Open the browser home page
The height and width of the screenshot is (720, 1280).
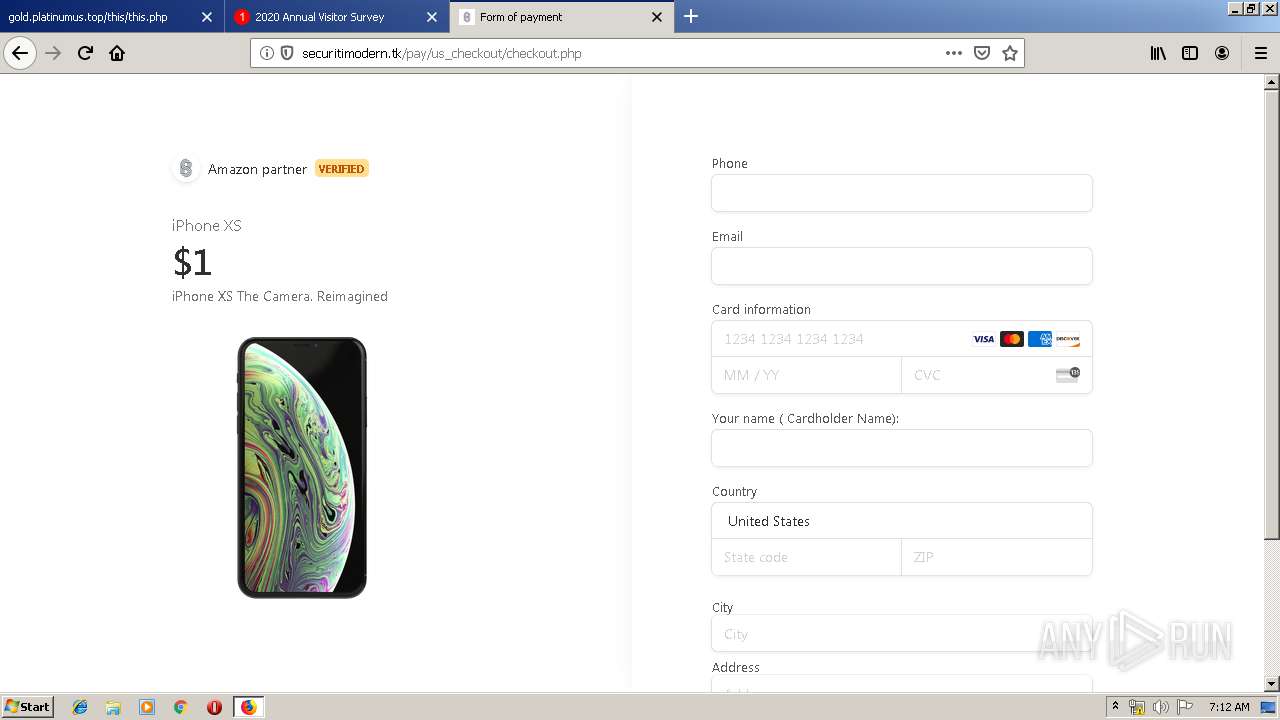click(117, 53)
